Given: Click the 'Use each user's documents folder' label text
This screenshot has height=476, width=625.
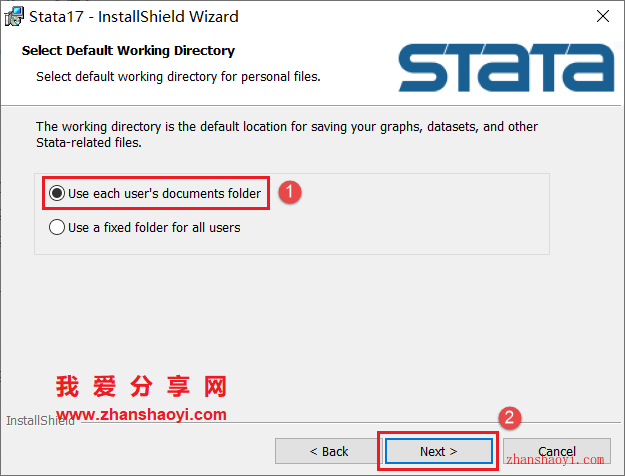Looking at the screenshot, I should [164, 193].
